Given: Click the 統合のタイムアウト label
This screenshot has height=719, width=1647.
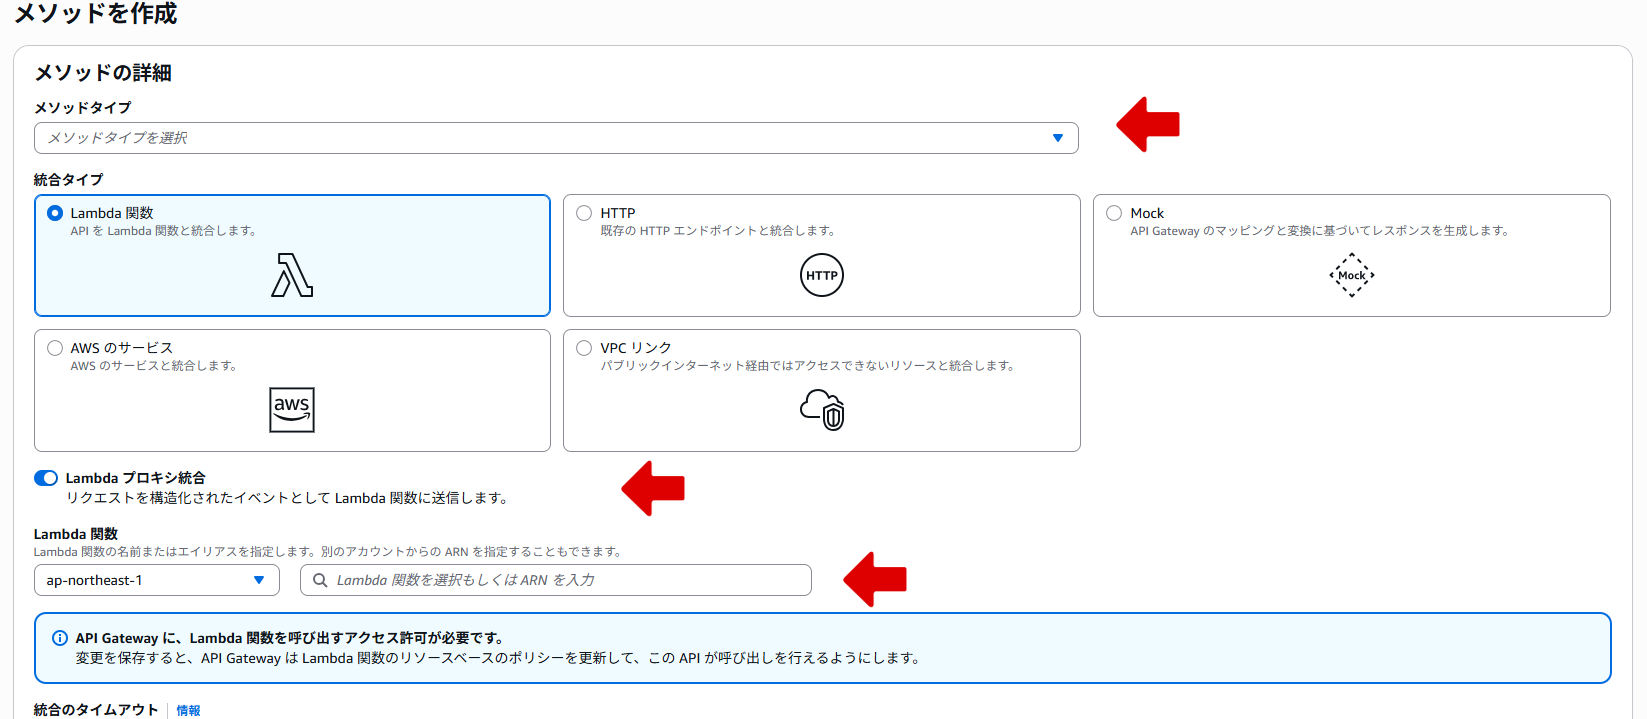Looking at the screenshot, I should click(x=96, y=710).
